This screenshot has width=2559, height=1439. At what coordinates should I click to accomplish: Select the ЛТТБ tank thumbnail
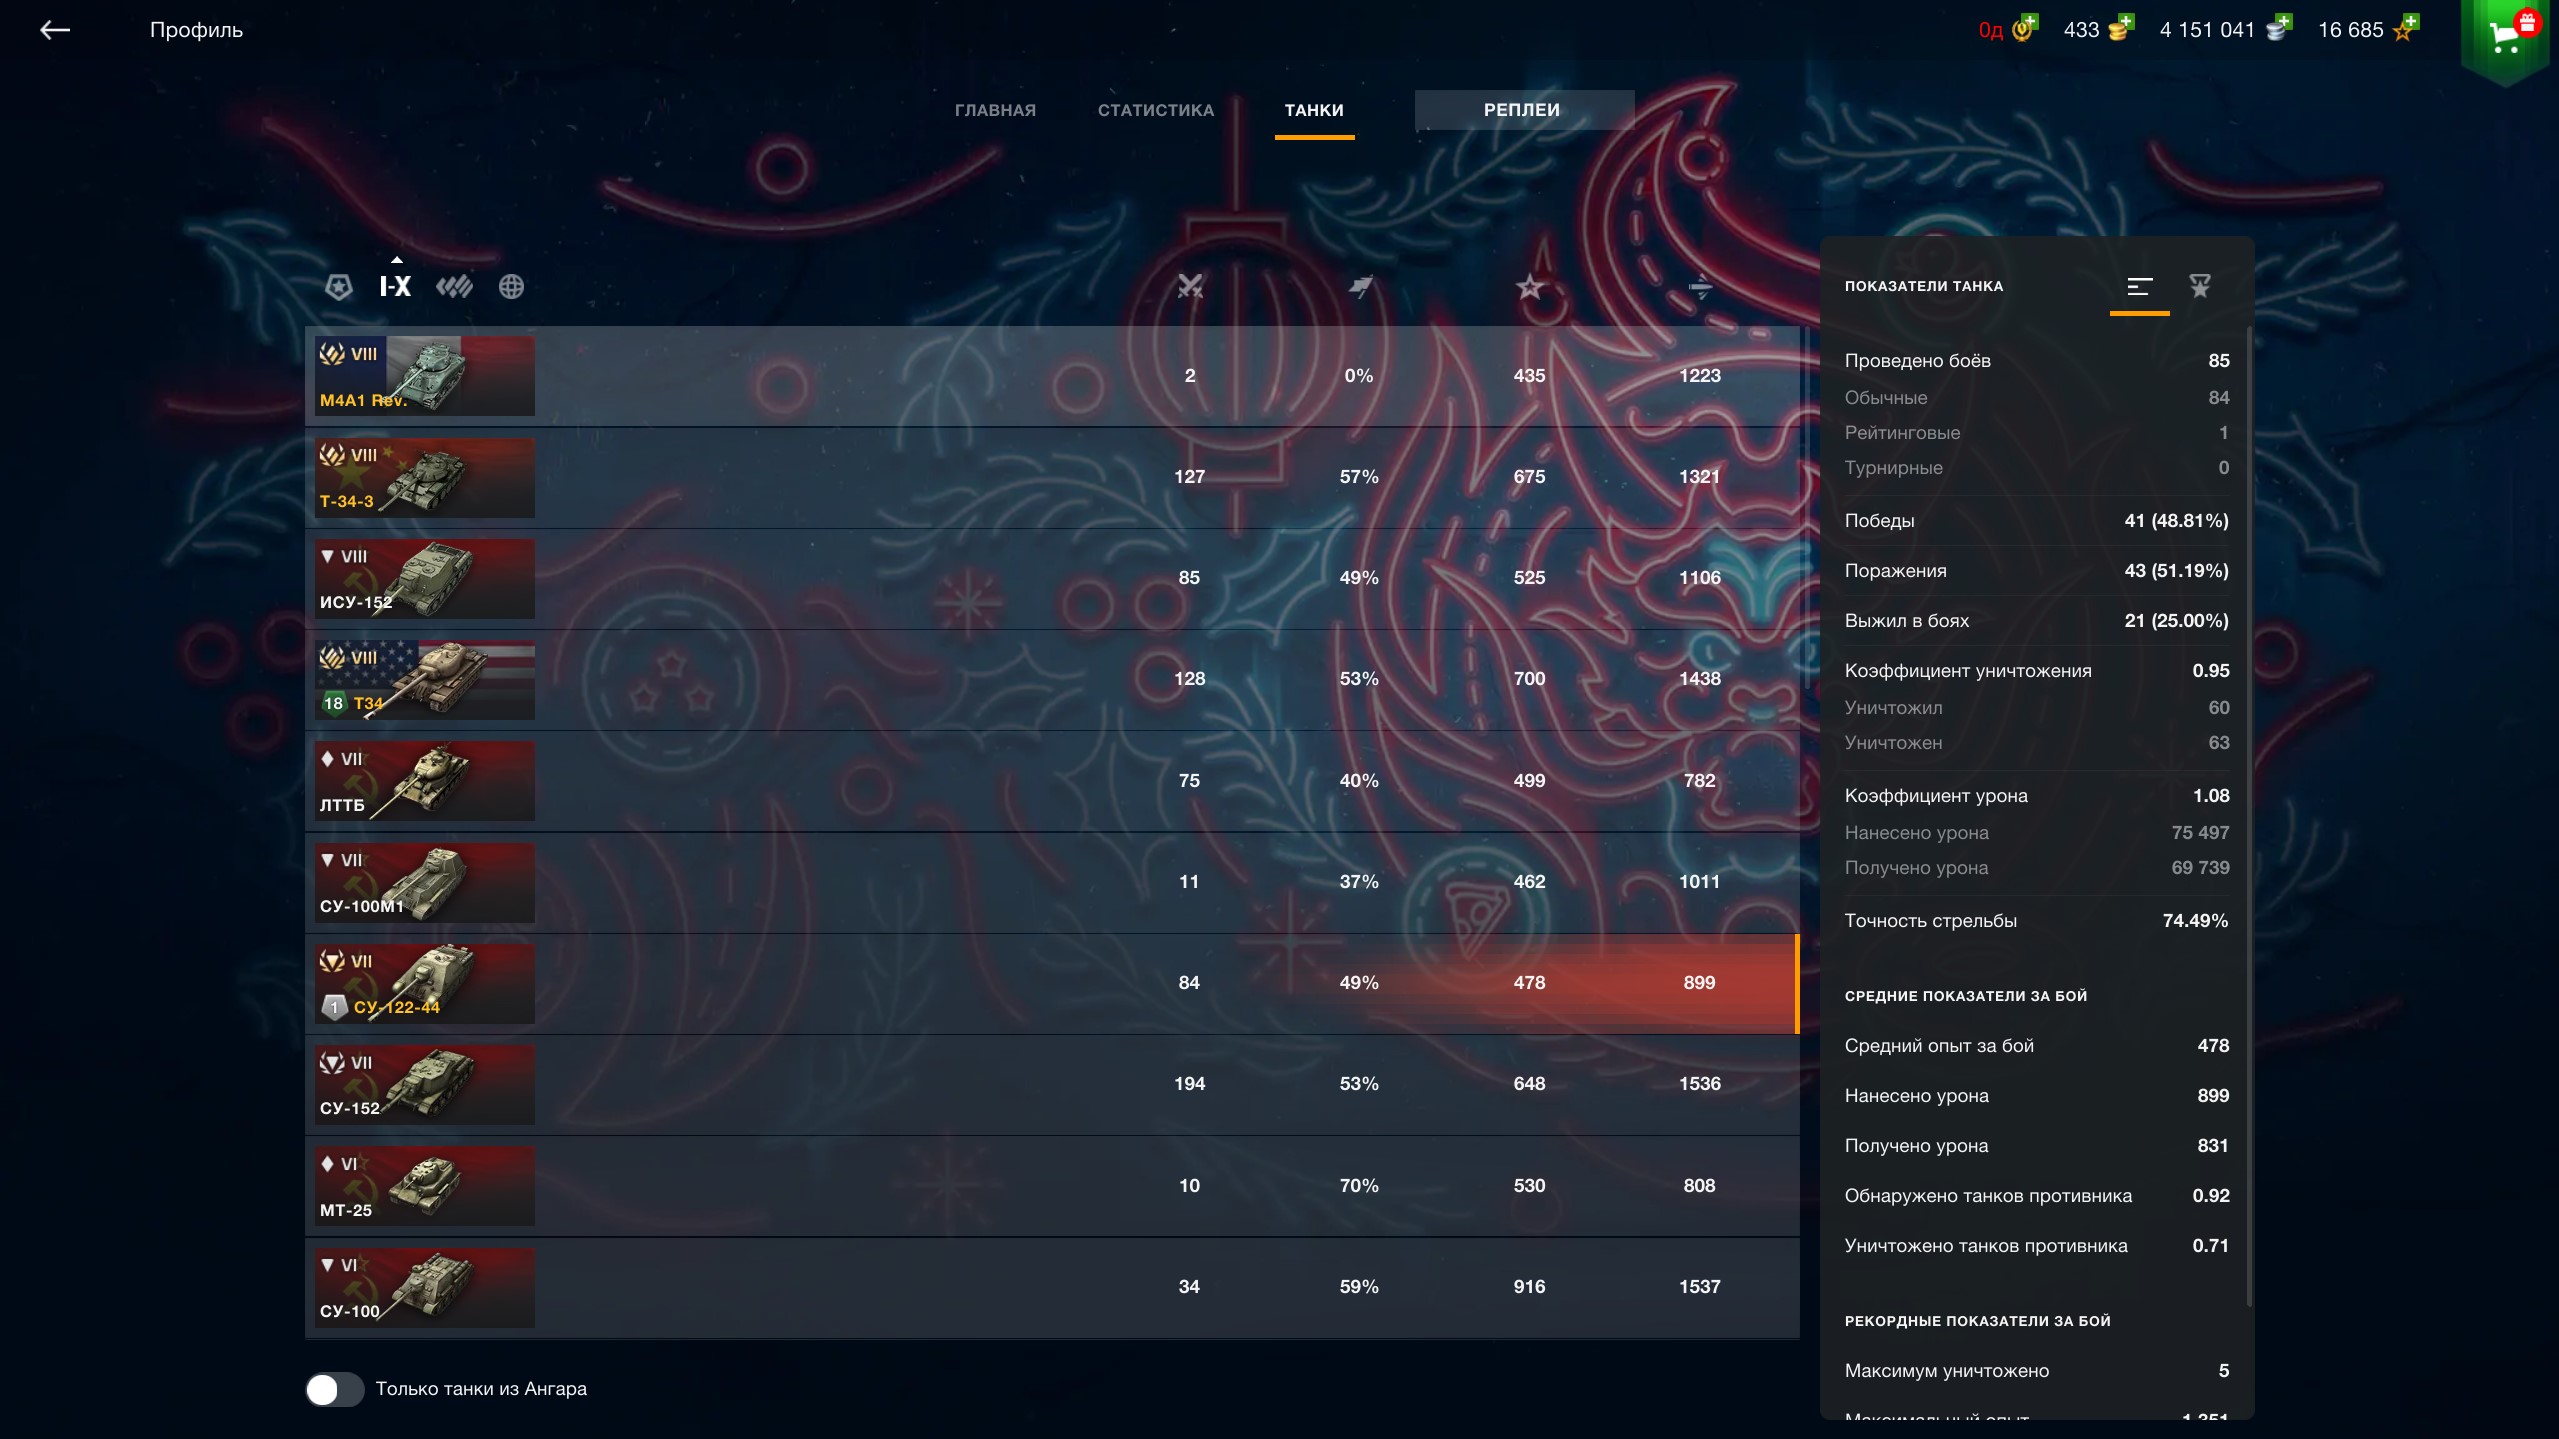pyautogui.click(x=425, y=781)
